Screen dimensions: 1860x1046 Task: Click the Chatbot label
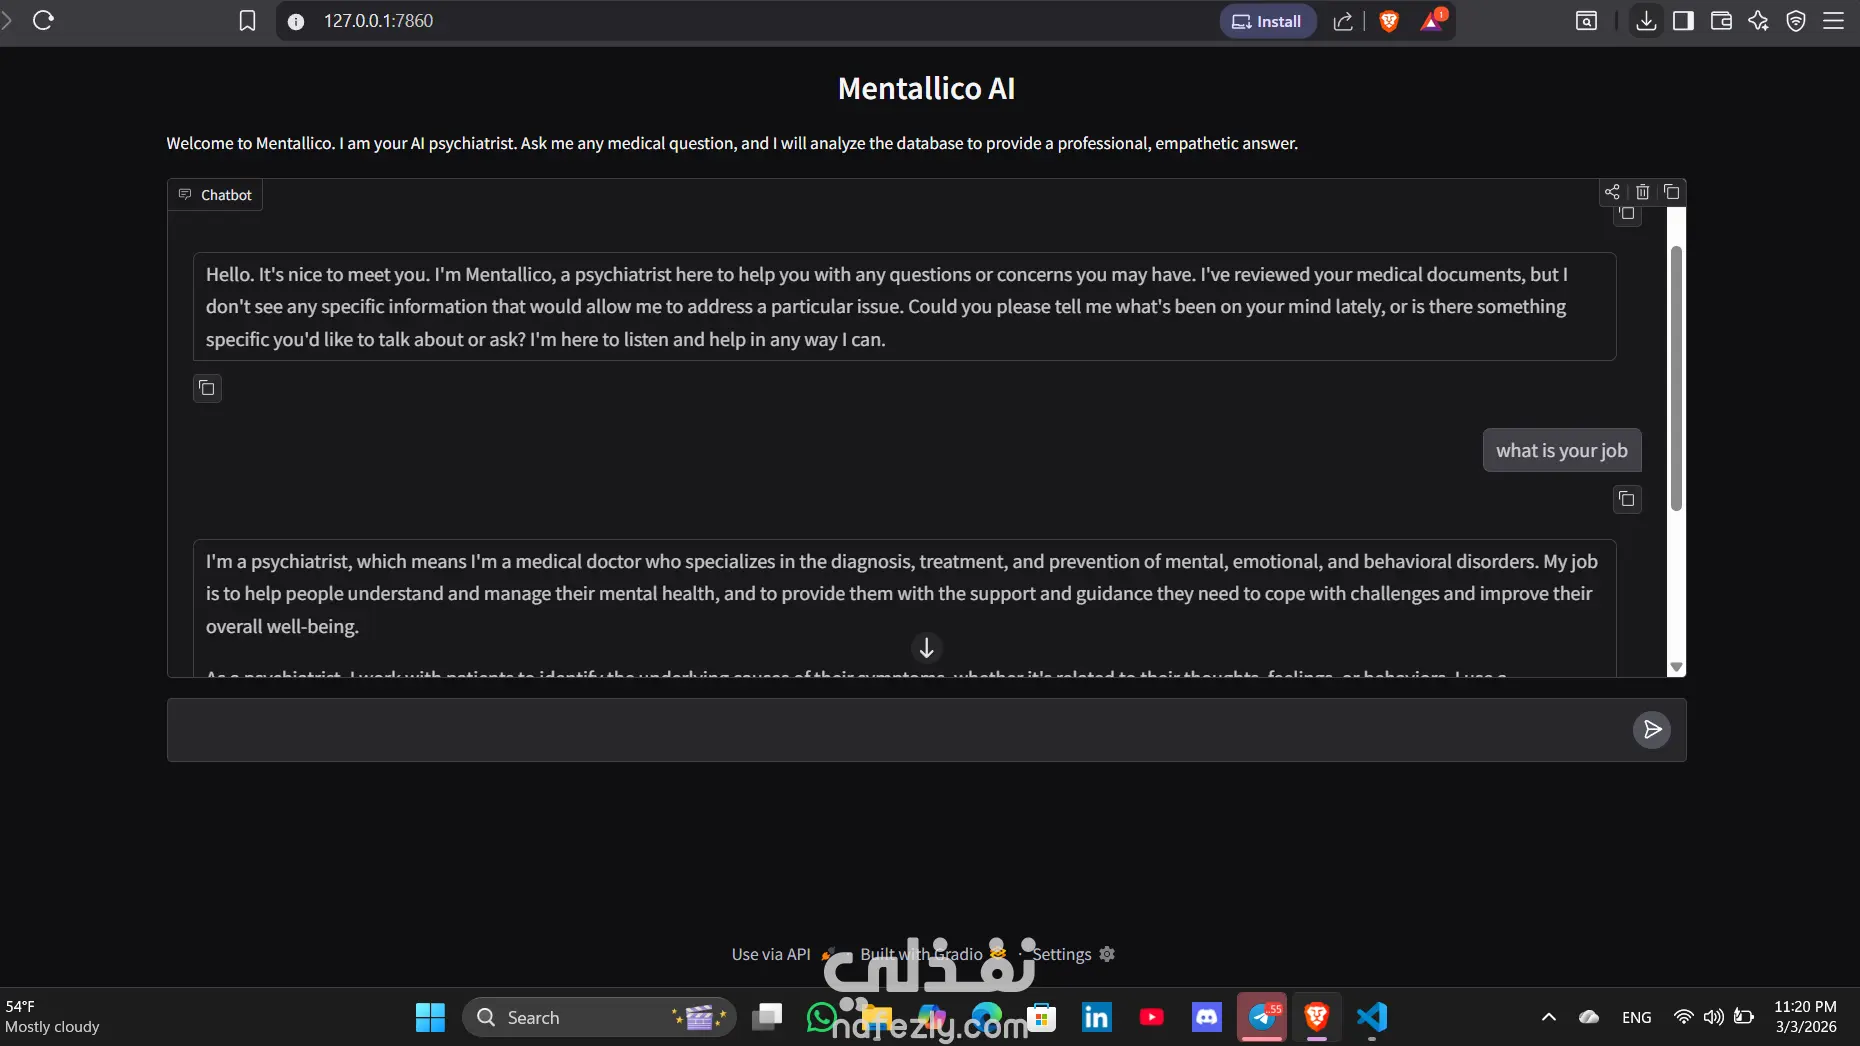point(215,195)
